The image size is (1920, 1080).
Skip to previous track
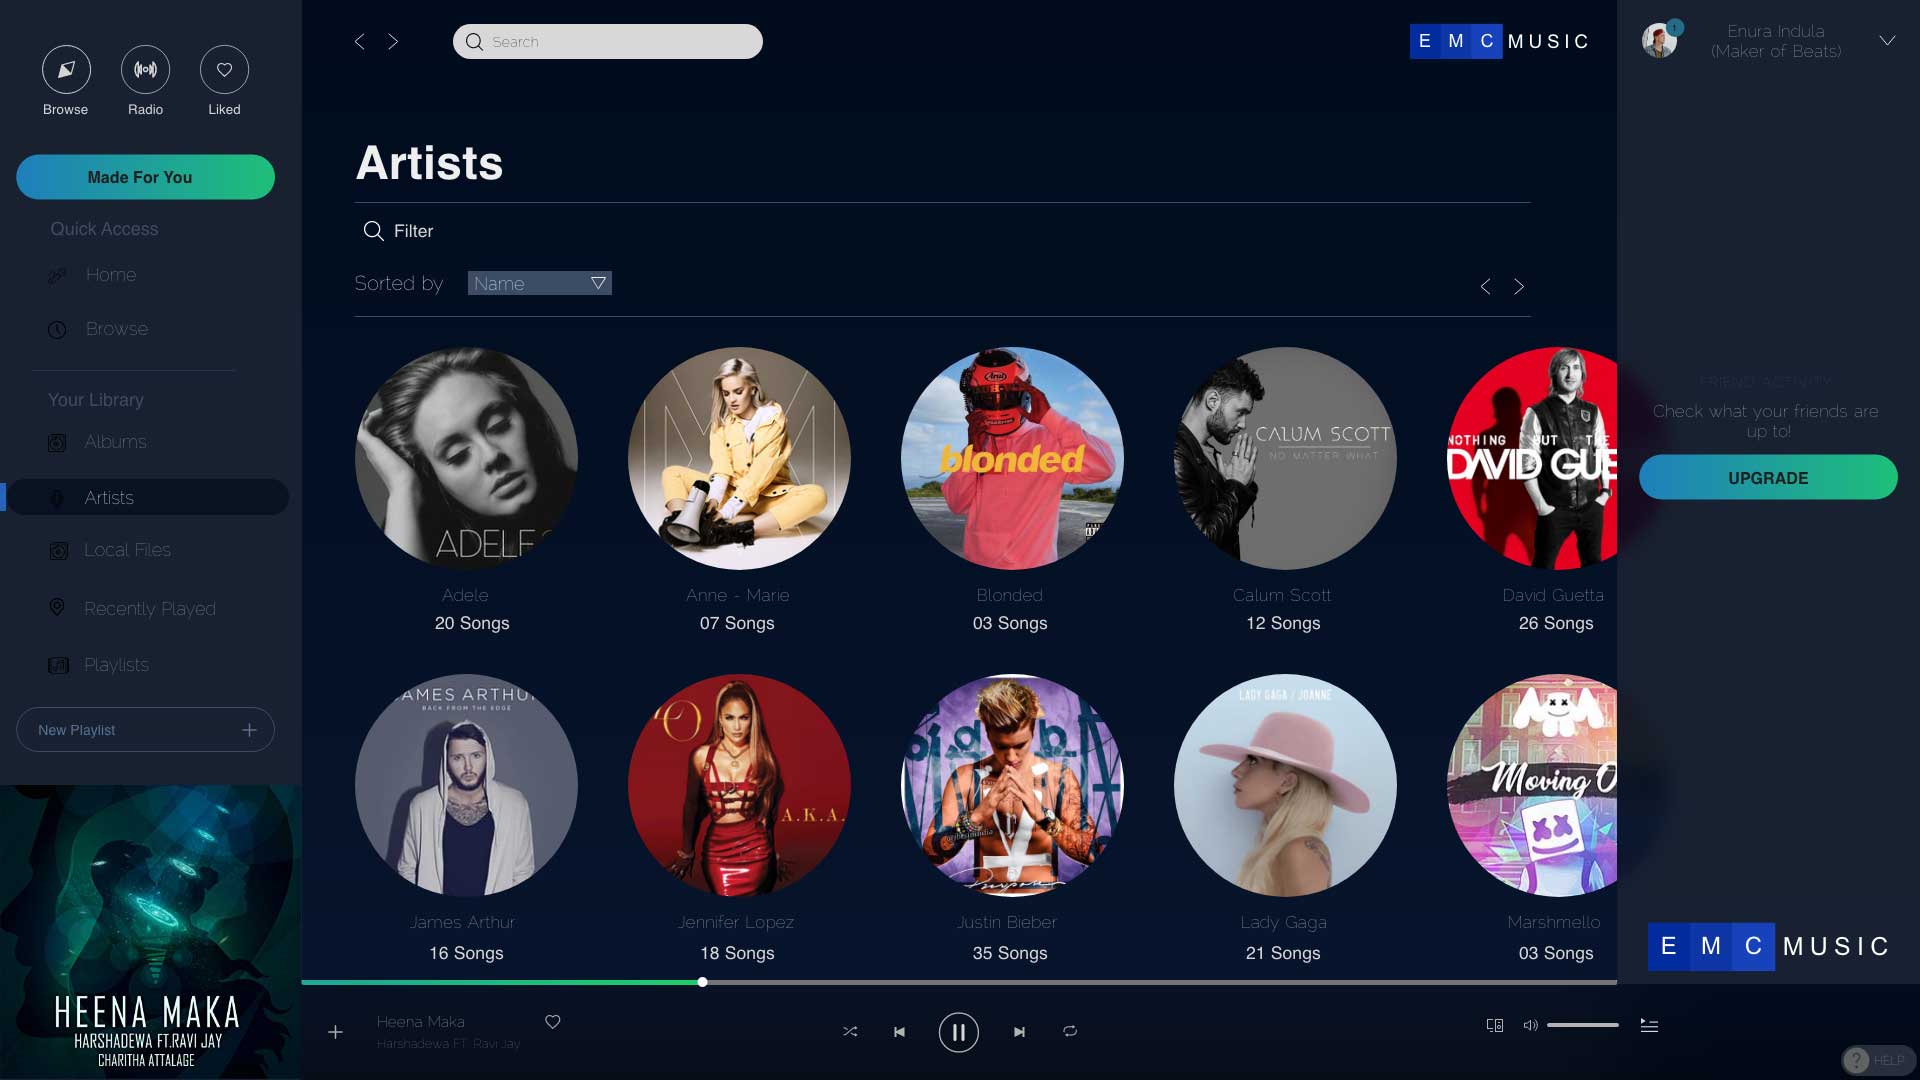(899, 1032)
